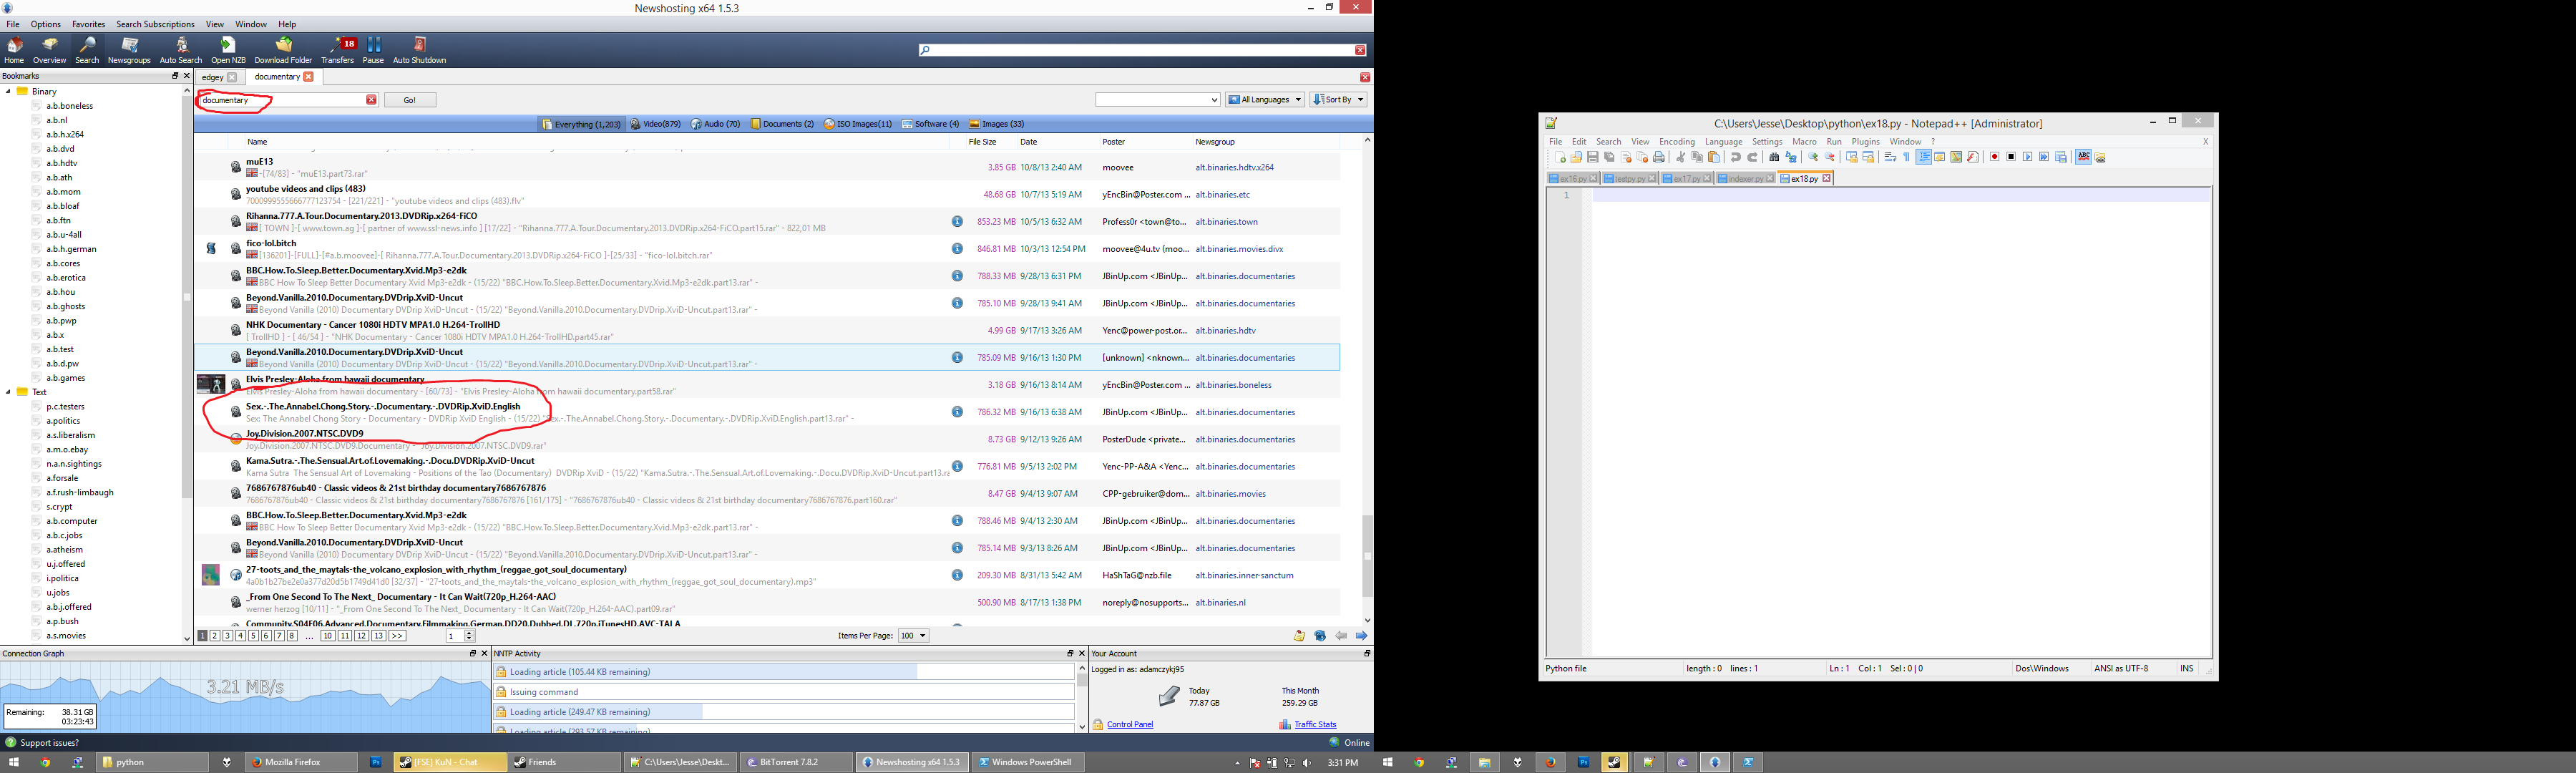
Task: Open the Search Subscriptions menu
Action: [155, 24]
